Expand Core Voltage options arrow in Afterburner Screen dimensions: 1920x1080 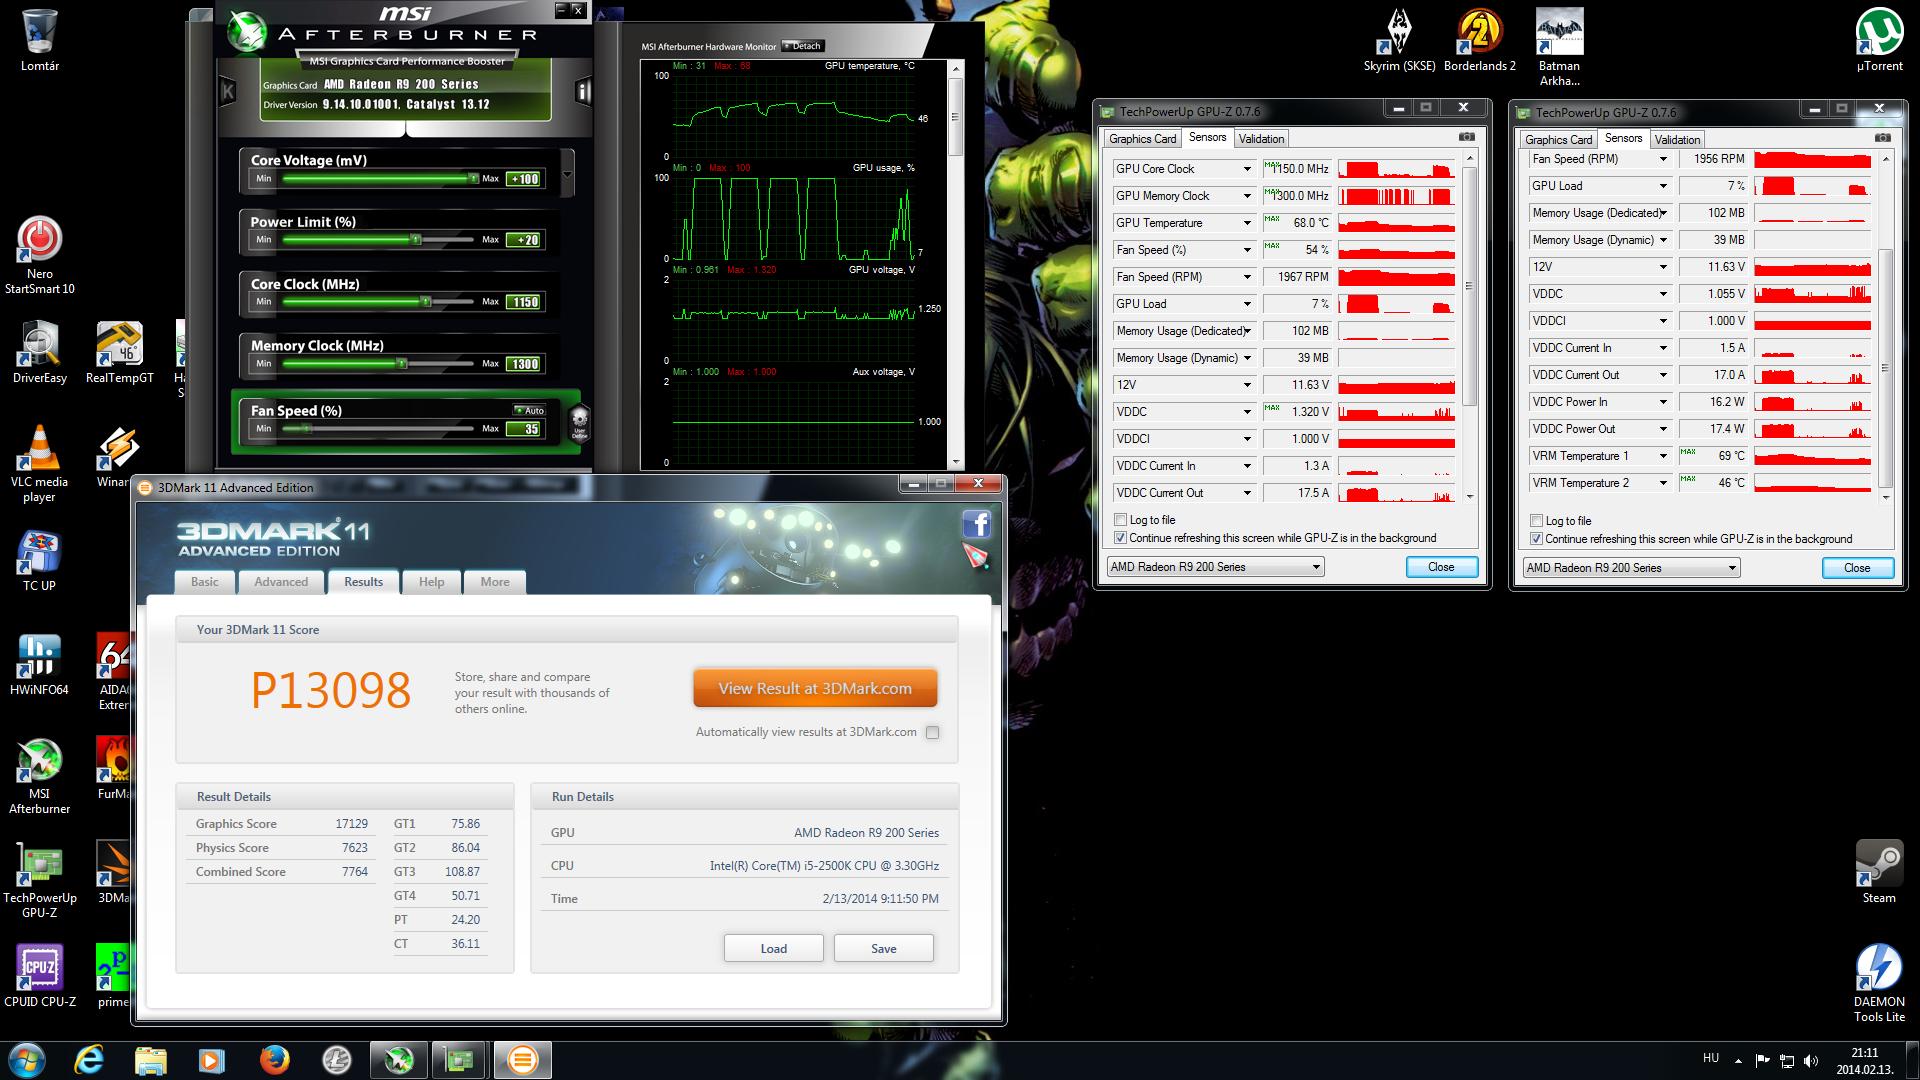[x=567, y=175]
